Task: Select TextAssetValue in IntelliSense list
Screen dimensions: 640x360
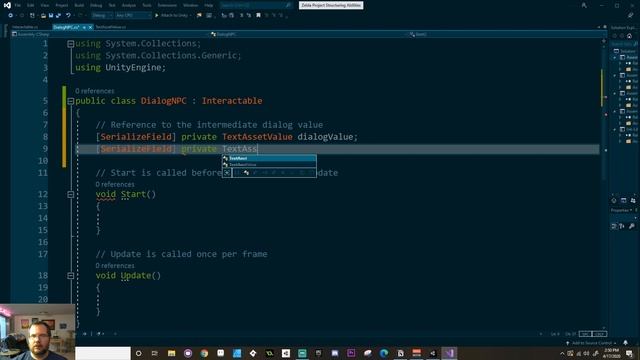Action: (x=269, y=164)
